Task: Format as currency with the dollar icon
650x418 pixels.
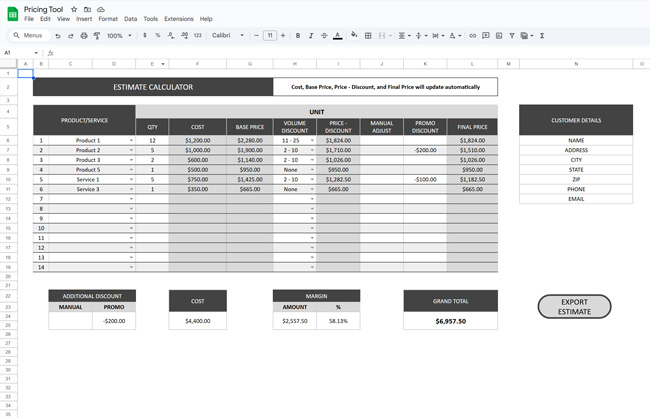Action: pyautogui.click(x=145, y=36)
